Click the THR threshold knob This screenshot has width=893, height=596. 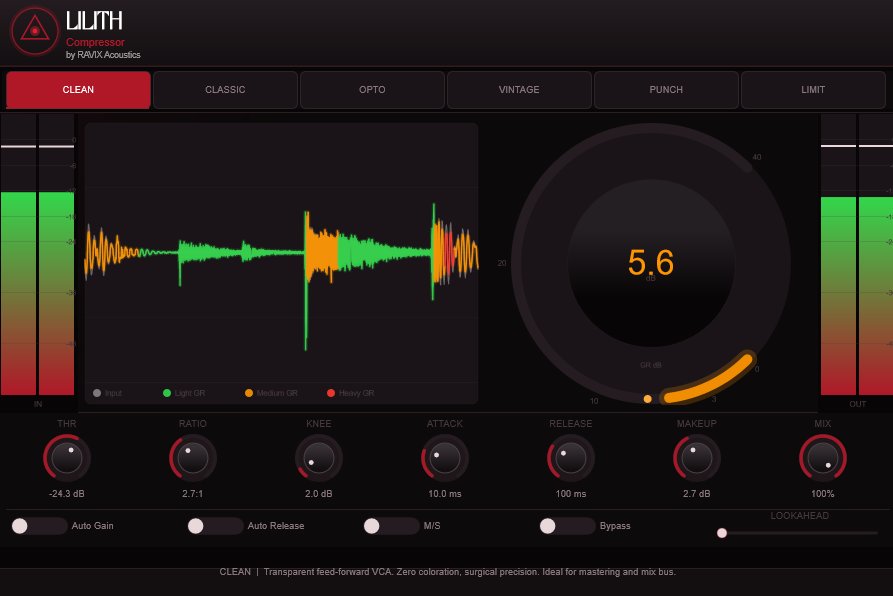click(x=67, y=458)
